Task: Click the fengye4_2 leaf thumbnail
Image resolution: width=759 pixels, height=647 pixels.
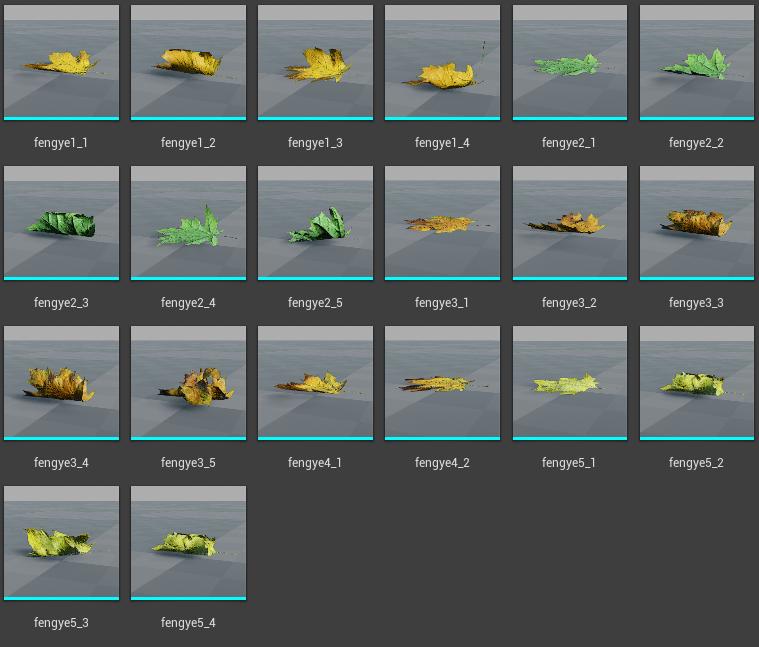Action: click(442, 383)
